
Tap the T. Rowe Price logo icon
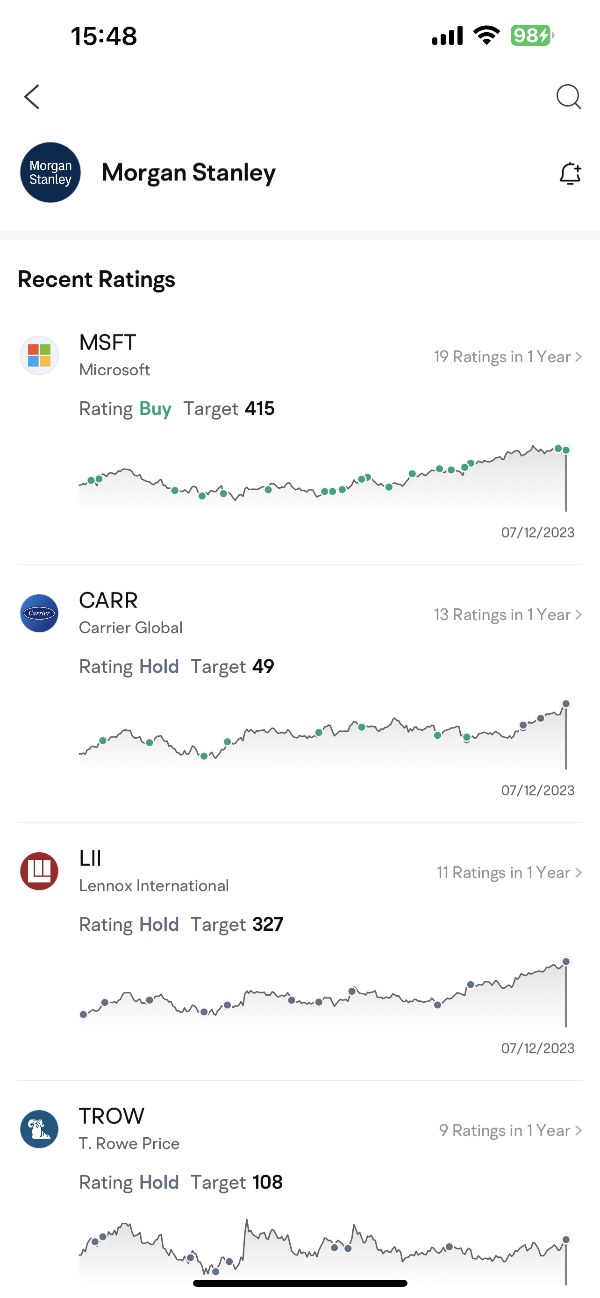(x=39, y=1129)
